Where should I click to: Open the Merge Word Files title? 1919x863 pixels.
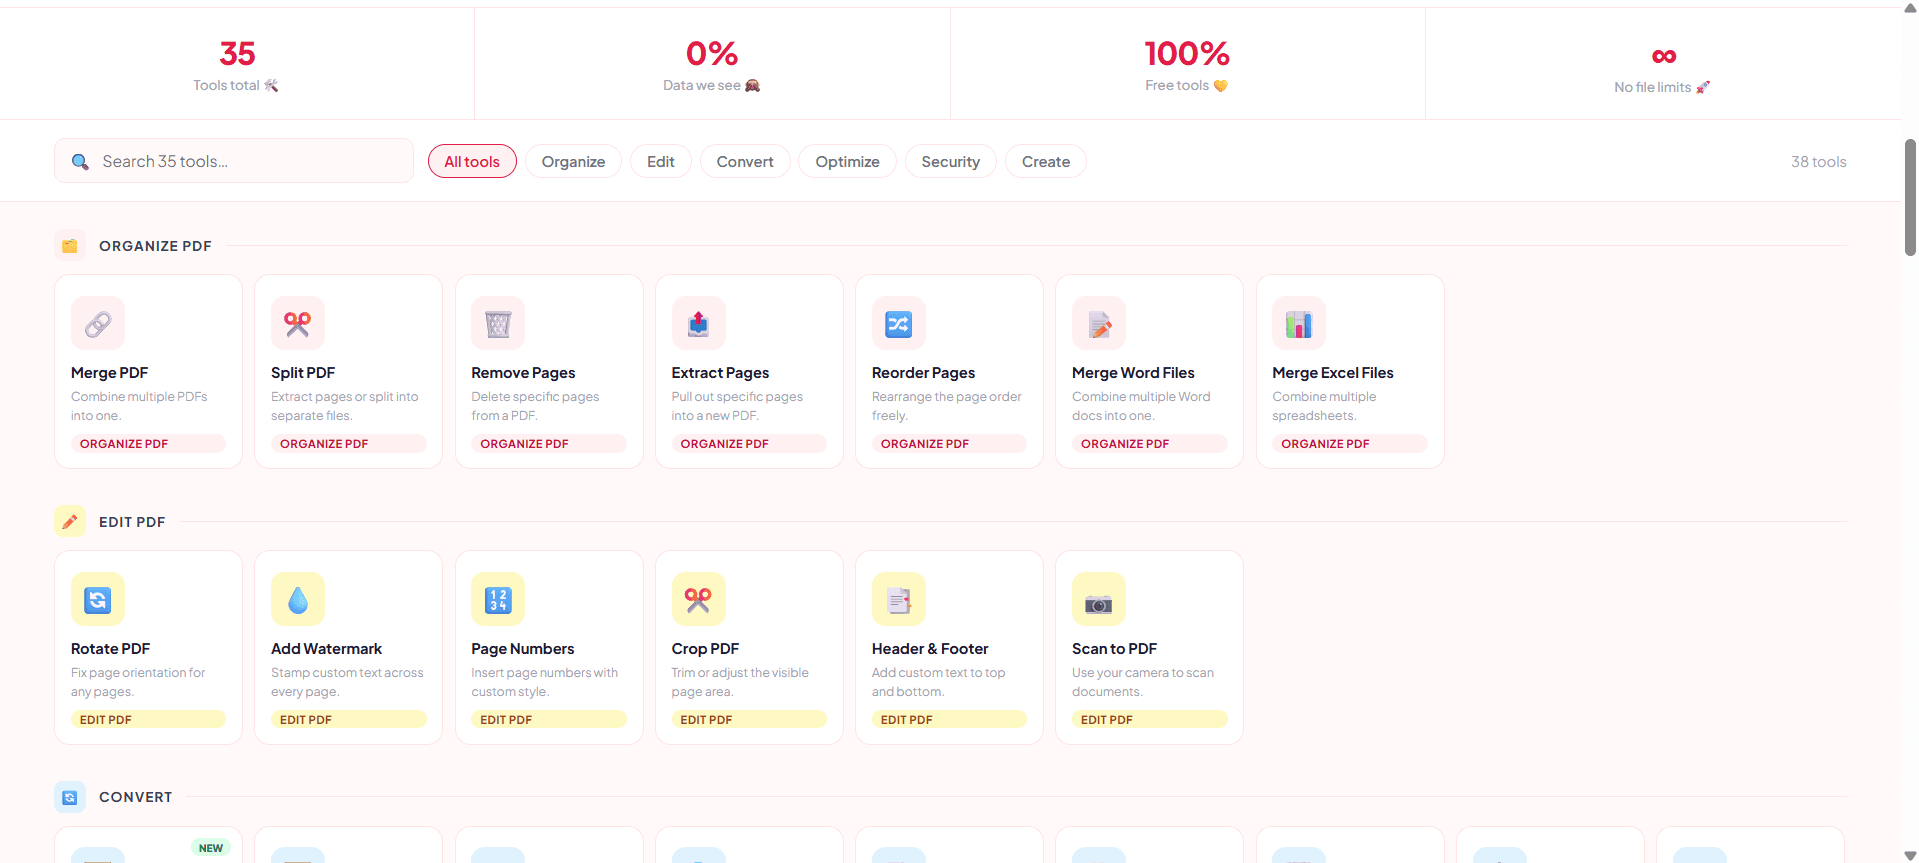pos(1133,372)
